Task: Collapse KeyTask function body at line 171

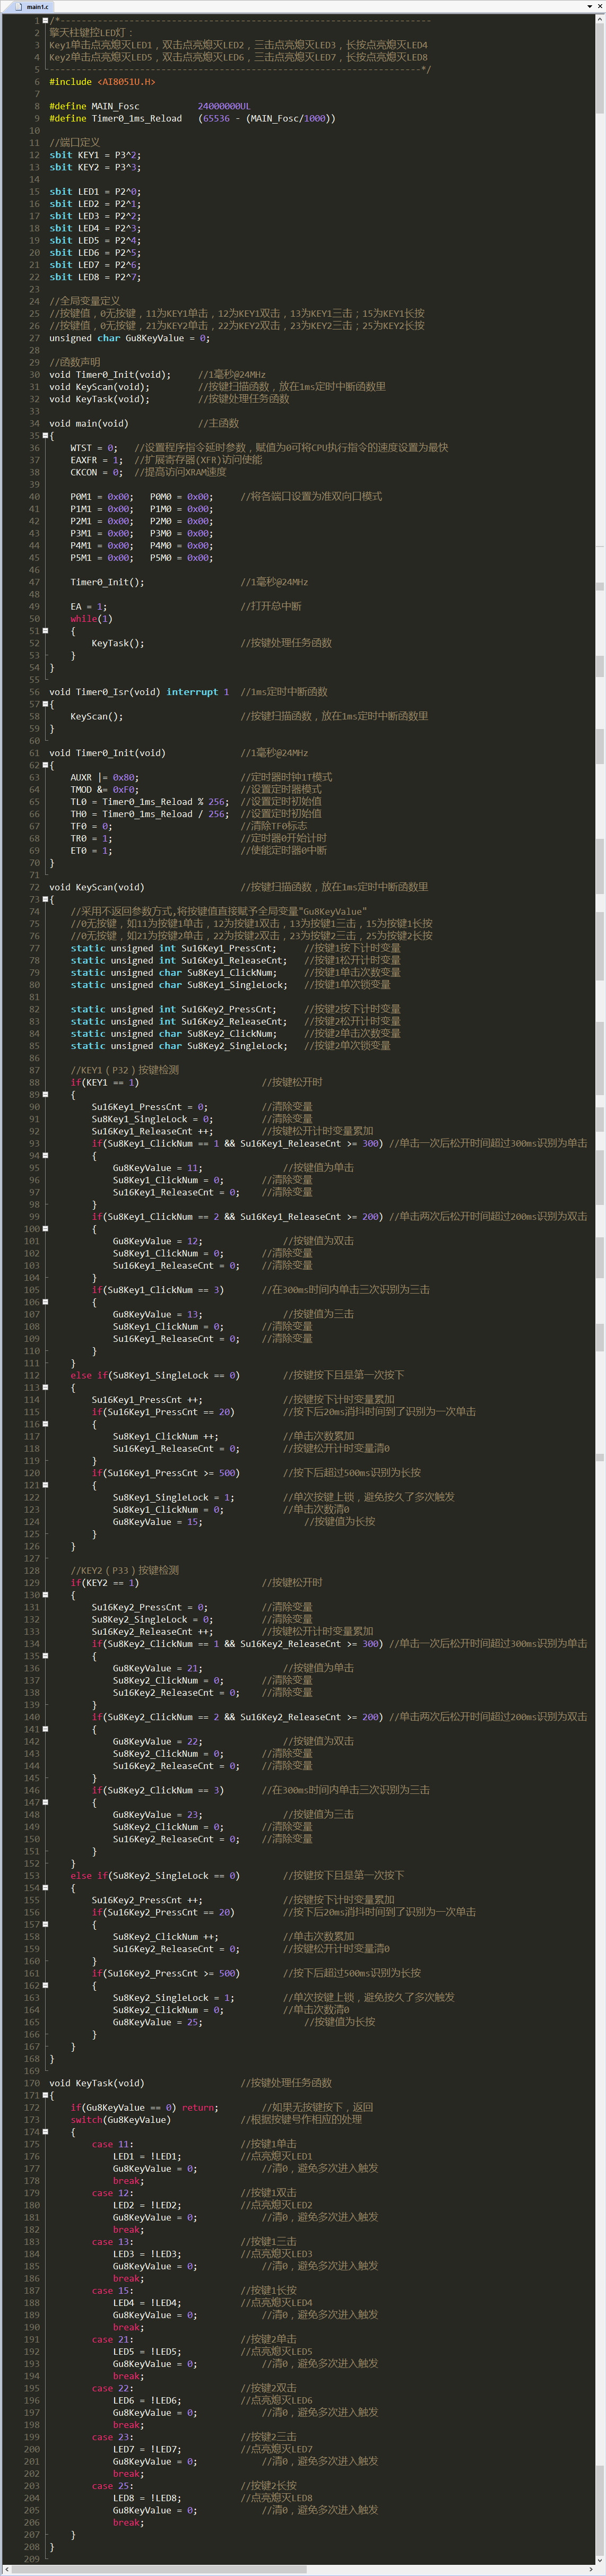Action: [x=45, y=2095]
